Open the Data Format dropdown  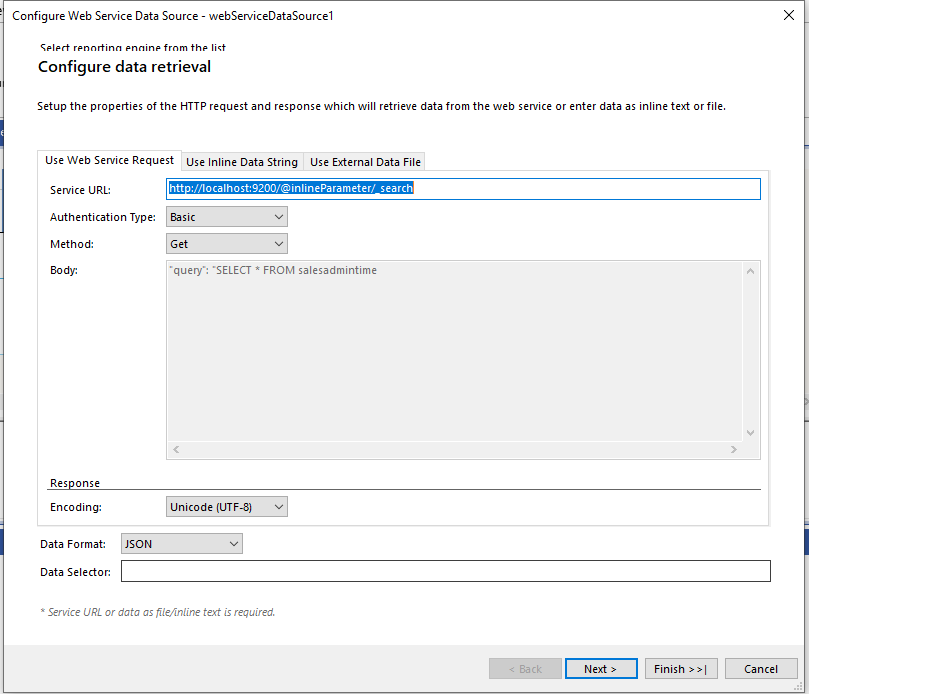(182, 544)
